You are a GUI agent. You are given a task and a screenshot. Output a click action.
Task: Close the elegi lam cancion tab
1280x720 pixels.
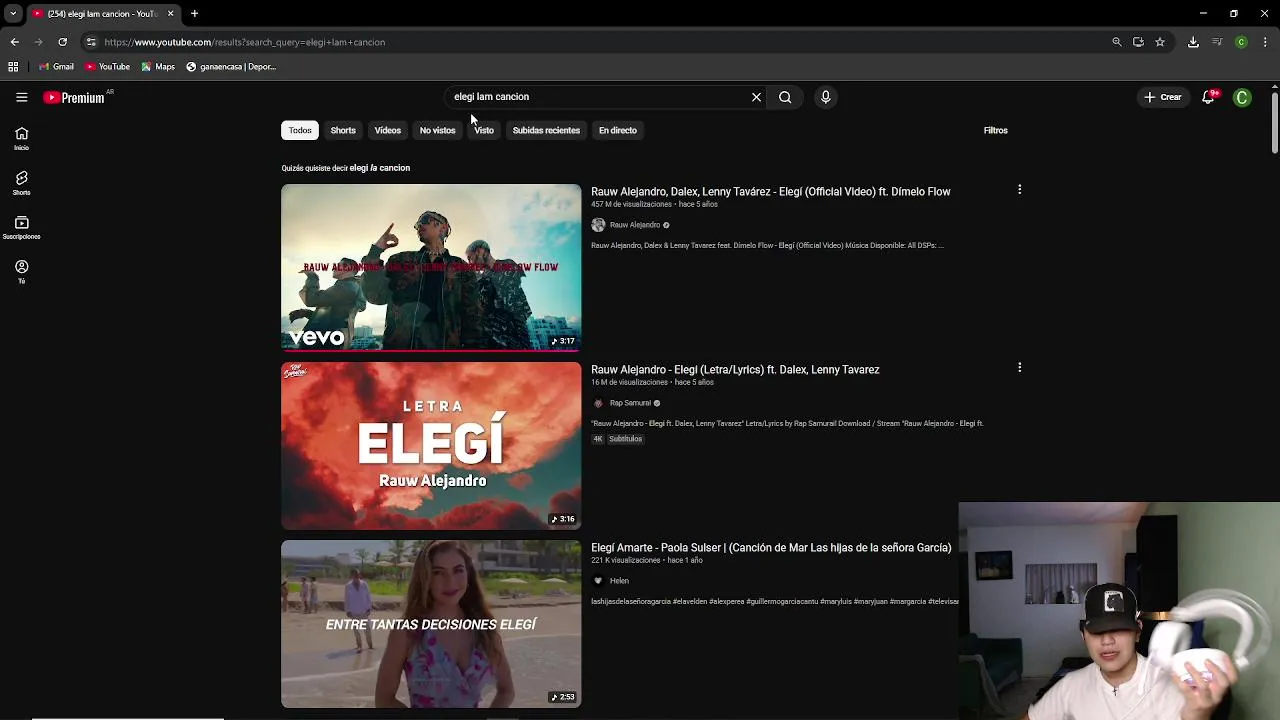[170, 14]
